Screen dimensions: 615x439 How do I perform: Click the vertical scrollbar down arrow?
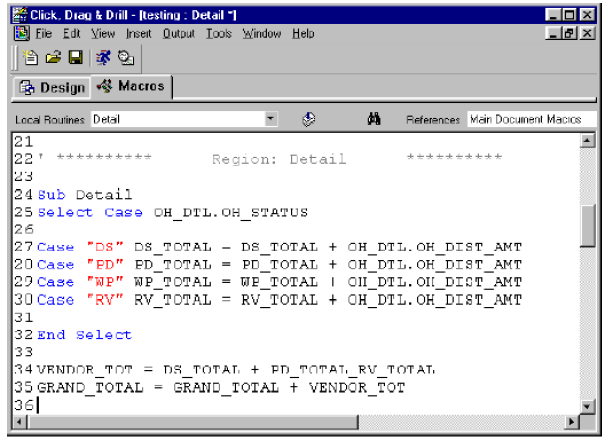[x=588, y=405]
